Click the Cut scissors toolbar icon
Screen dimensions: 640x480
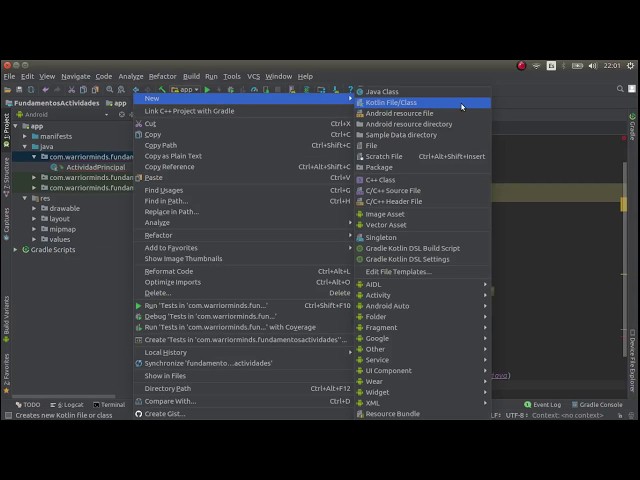point(71,89)
